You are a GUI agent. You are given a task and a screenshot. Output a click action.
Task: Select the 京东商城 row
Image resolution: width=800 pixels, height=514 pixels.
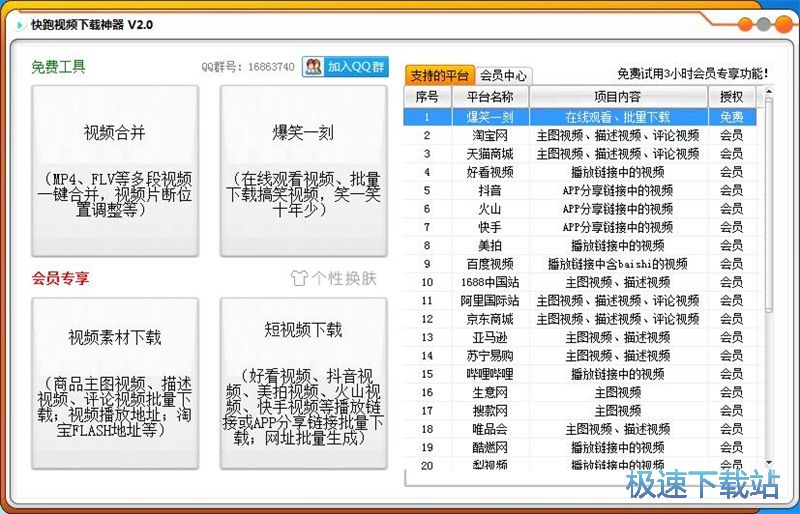tap(580, 319)
